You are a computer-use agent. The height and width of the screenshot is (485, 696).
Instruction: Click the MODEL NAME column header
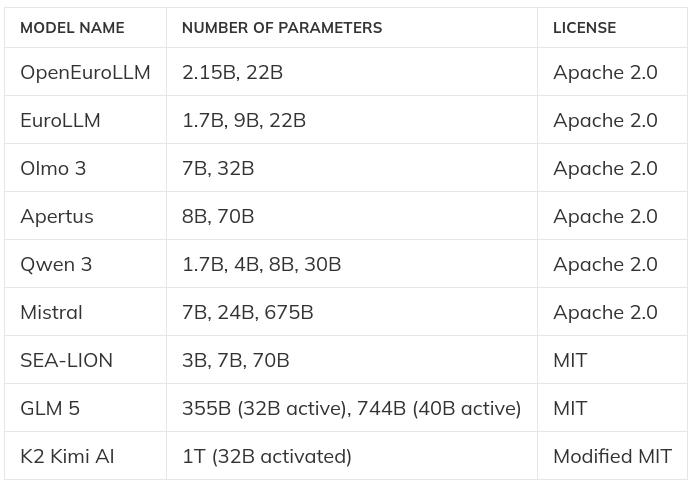[x=72, y=28]
